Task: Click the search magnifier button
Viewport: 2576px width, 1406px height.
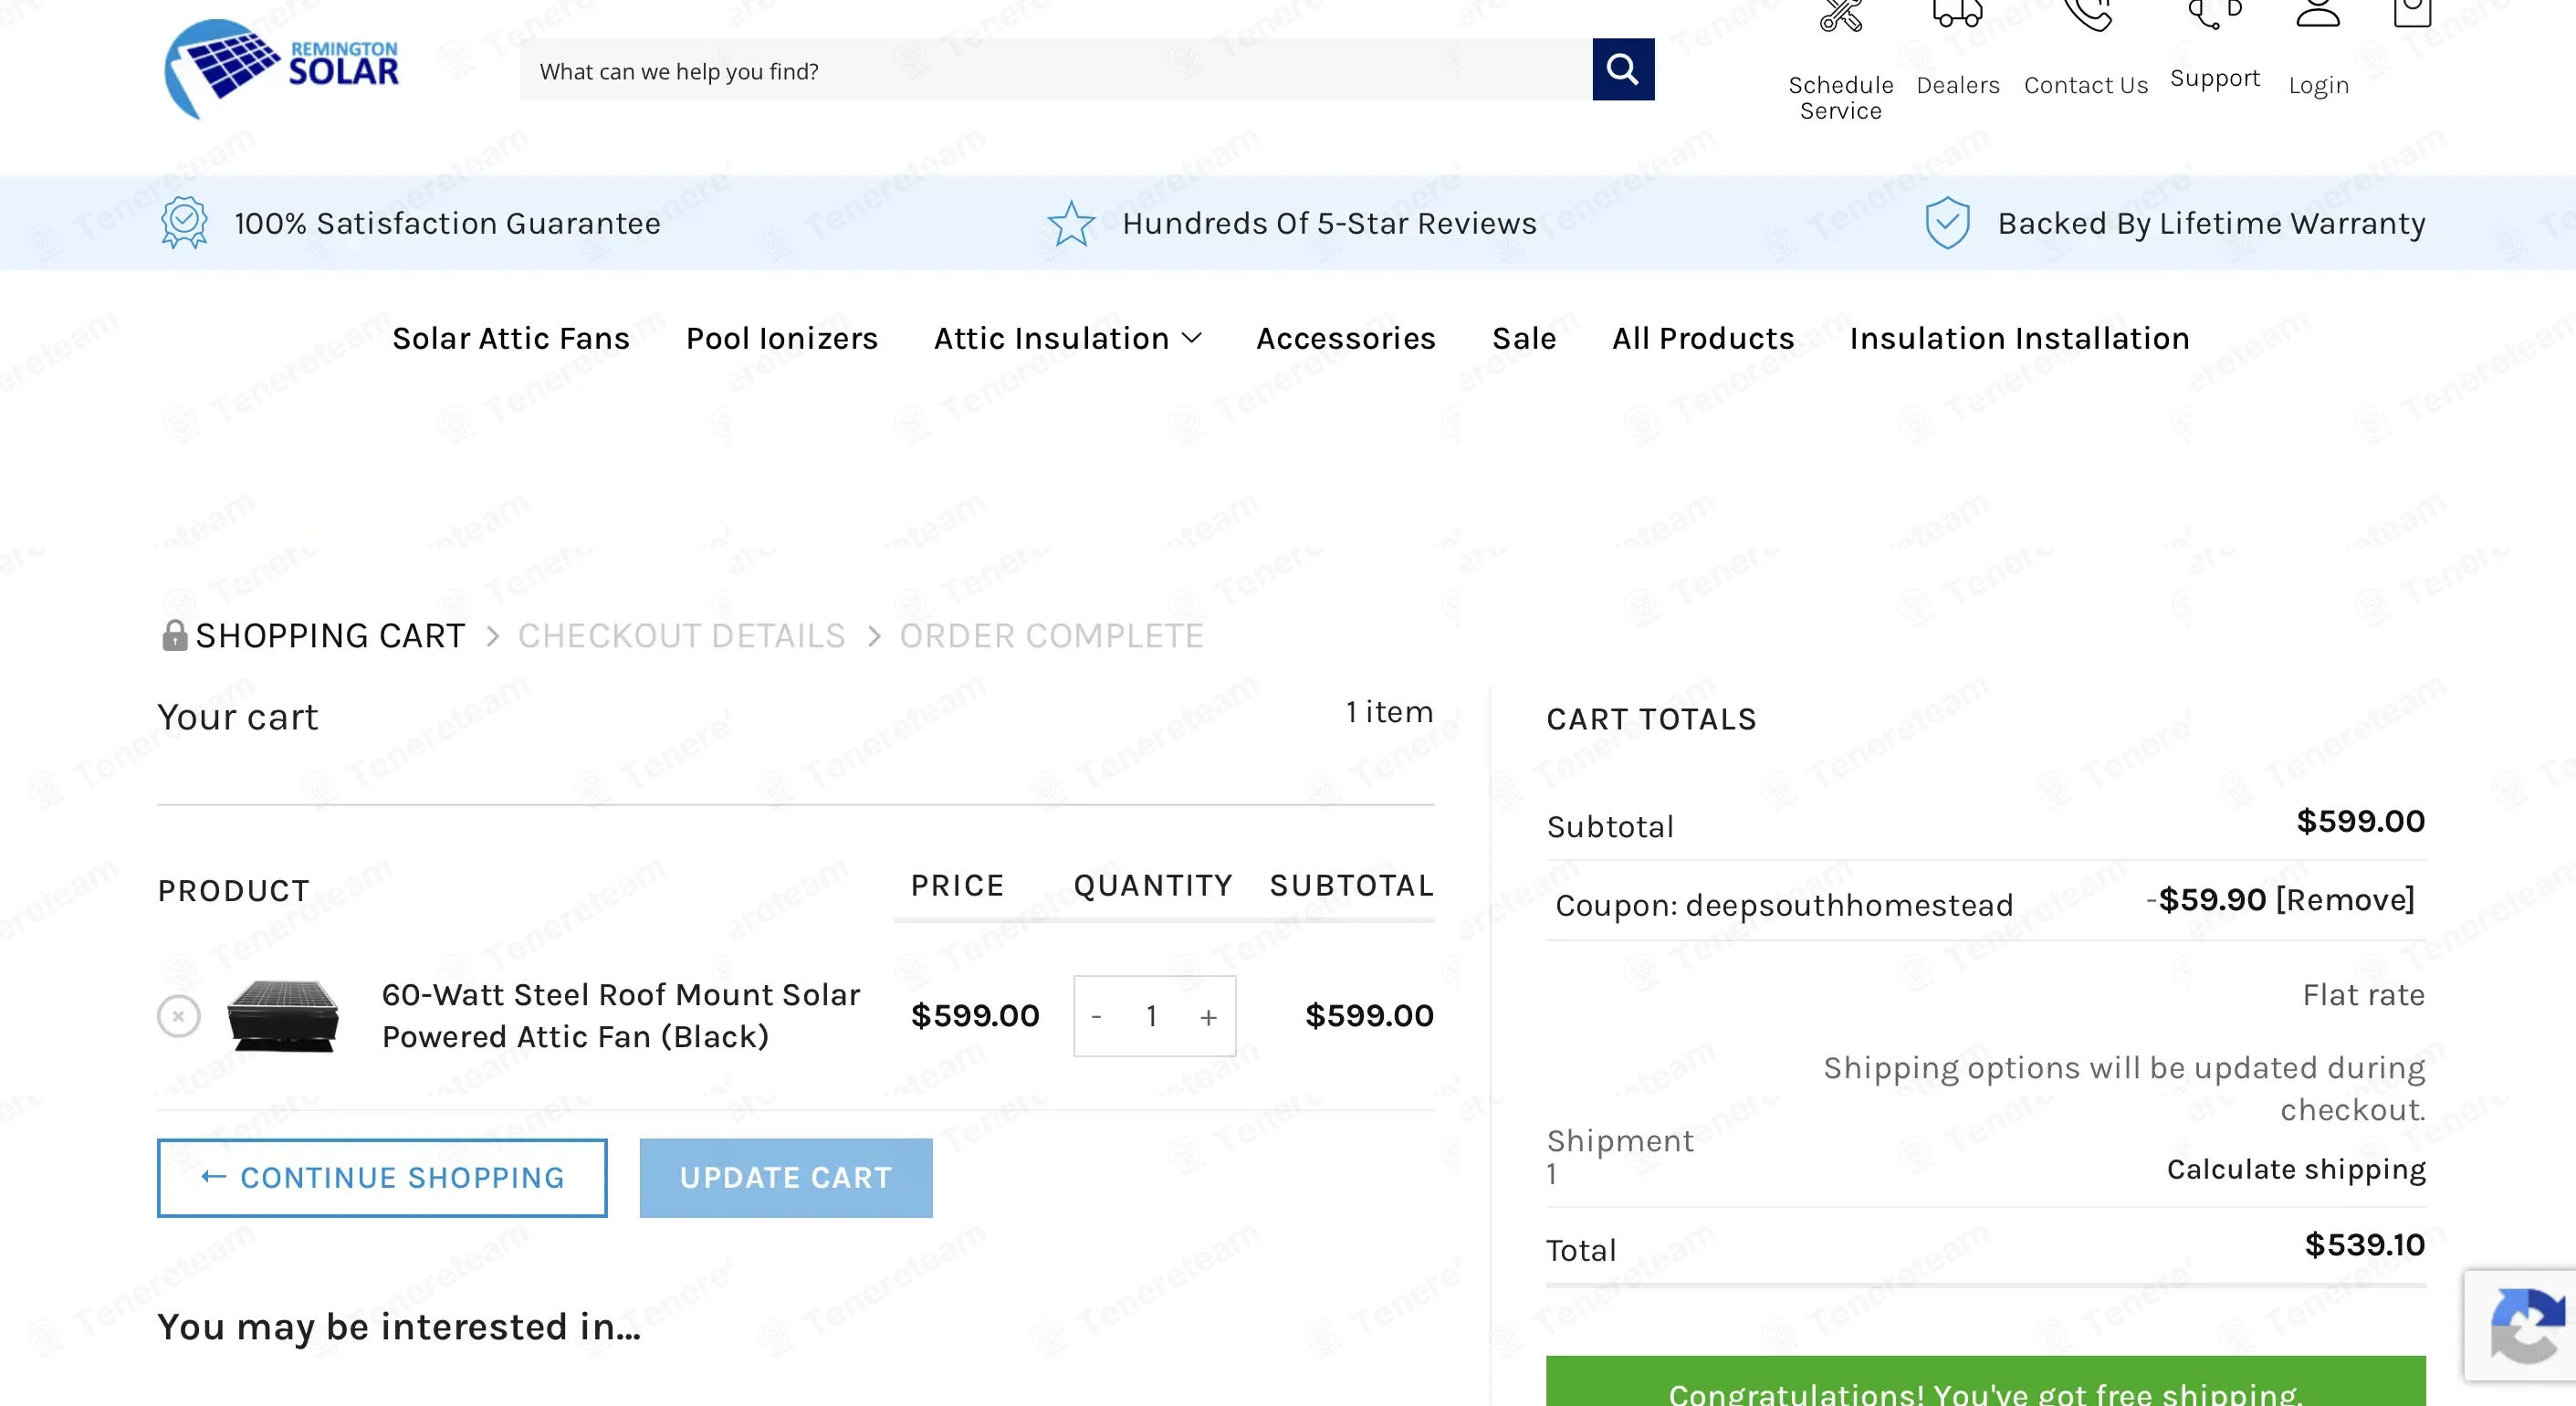Action: [1623, 69]
